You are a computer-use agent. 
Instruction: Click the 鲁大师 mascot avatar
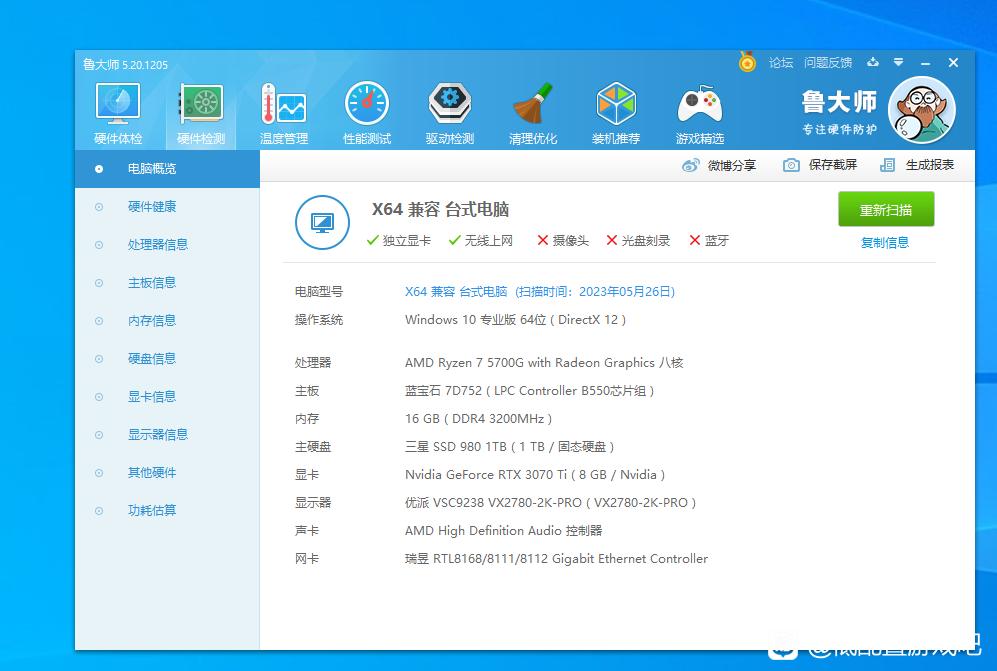921,110
